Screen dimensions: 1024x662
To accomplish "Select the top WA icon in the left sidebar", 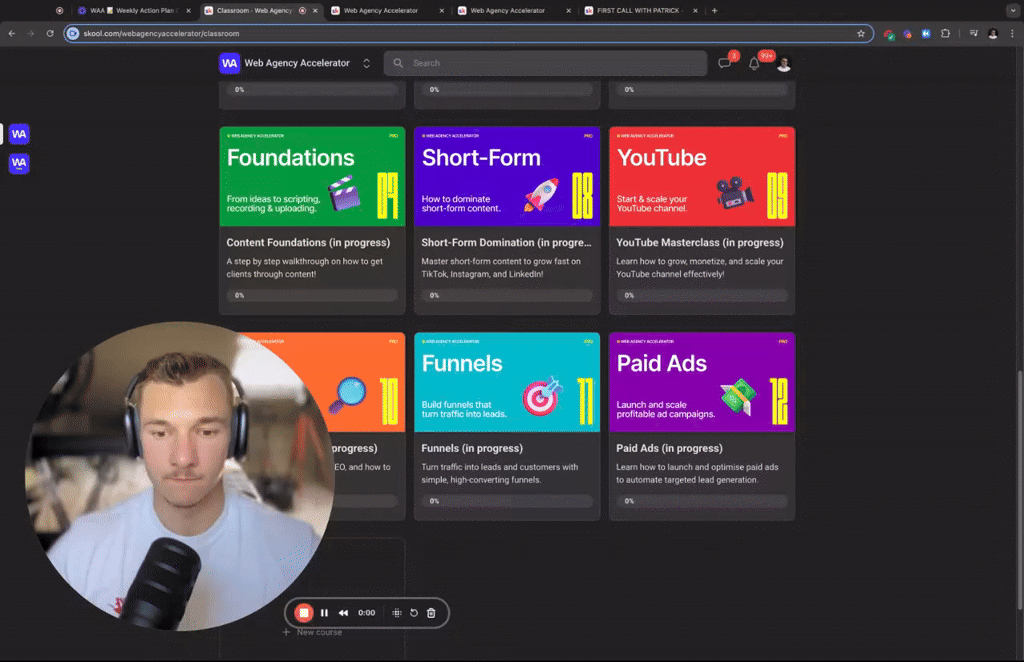I will 18,133.
